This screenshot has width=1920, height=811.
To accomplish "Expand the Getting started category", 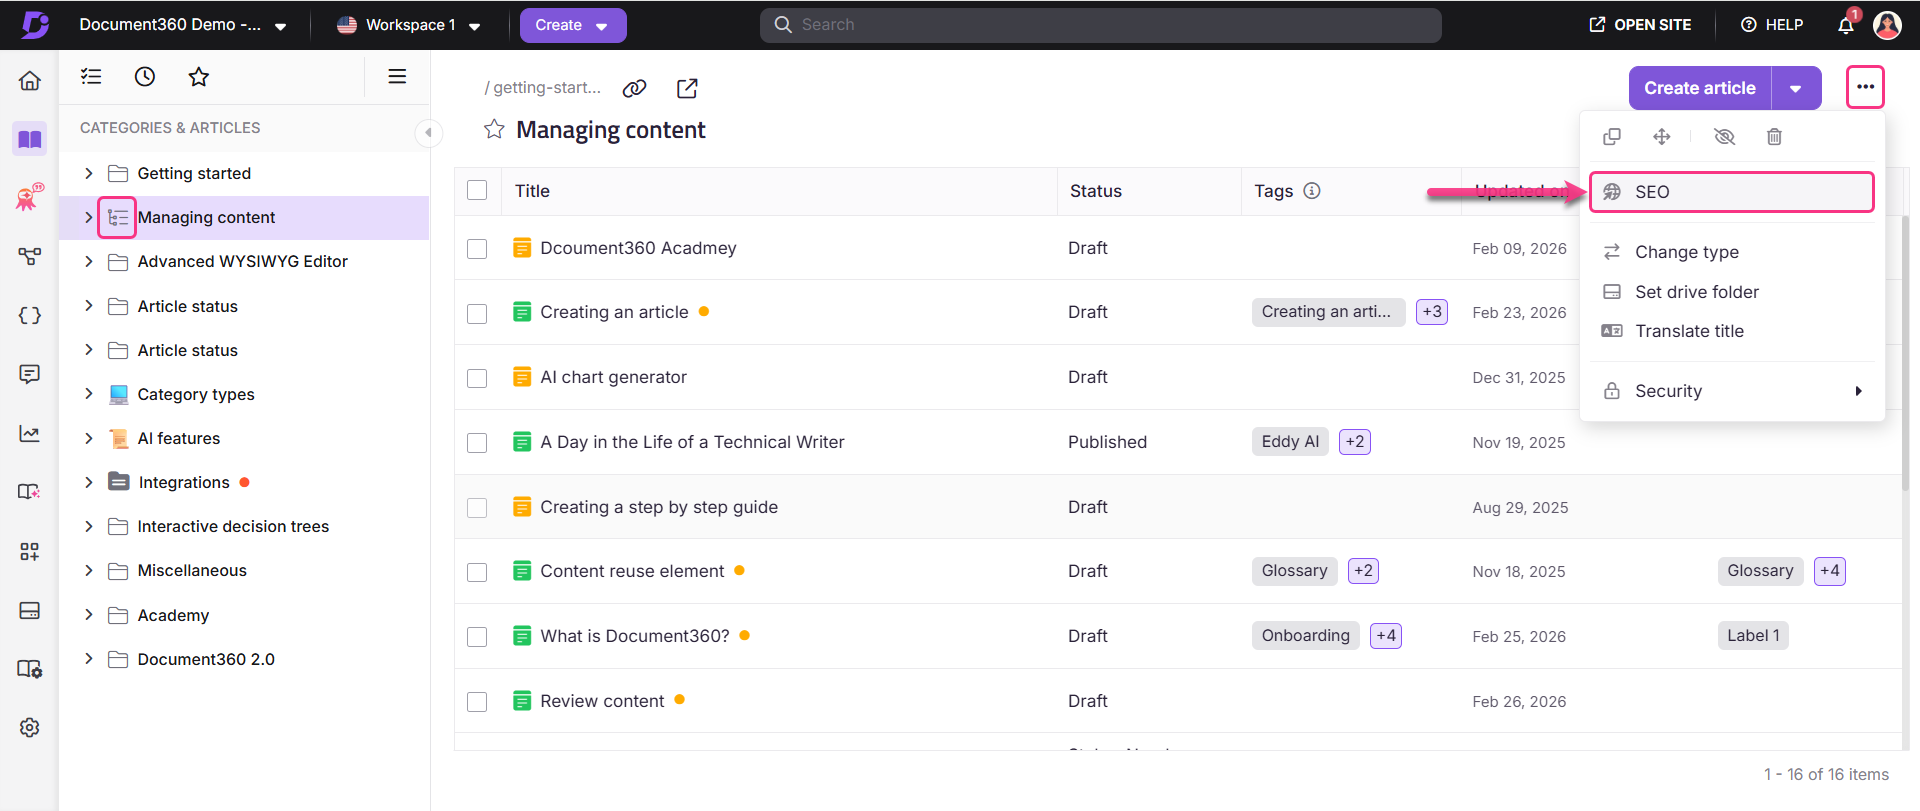I will (x=89, y=173).
